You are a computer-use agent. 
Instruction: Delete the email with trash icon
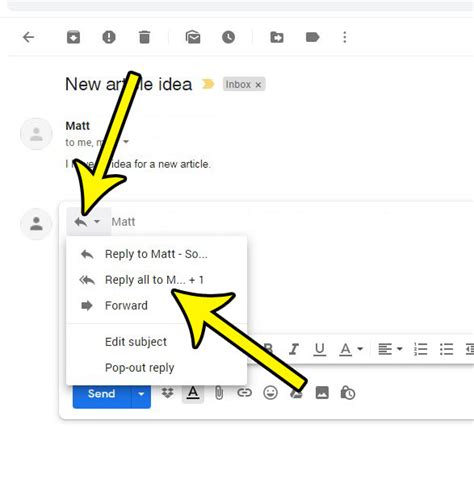pos(144,37)
